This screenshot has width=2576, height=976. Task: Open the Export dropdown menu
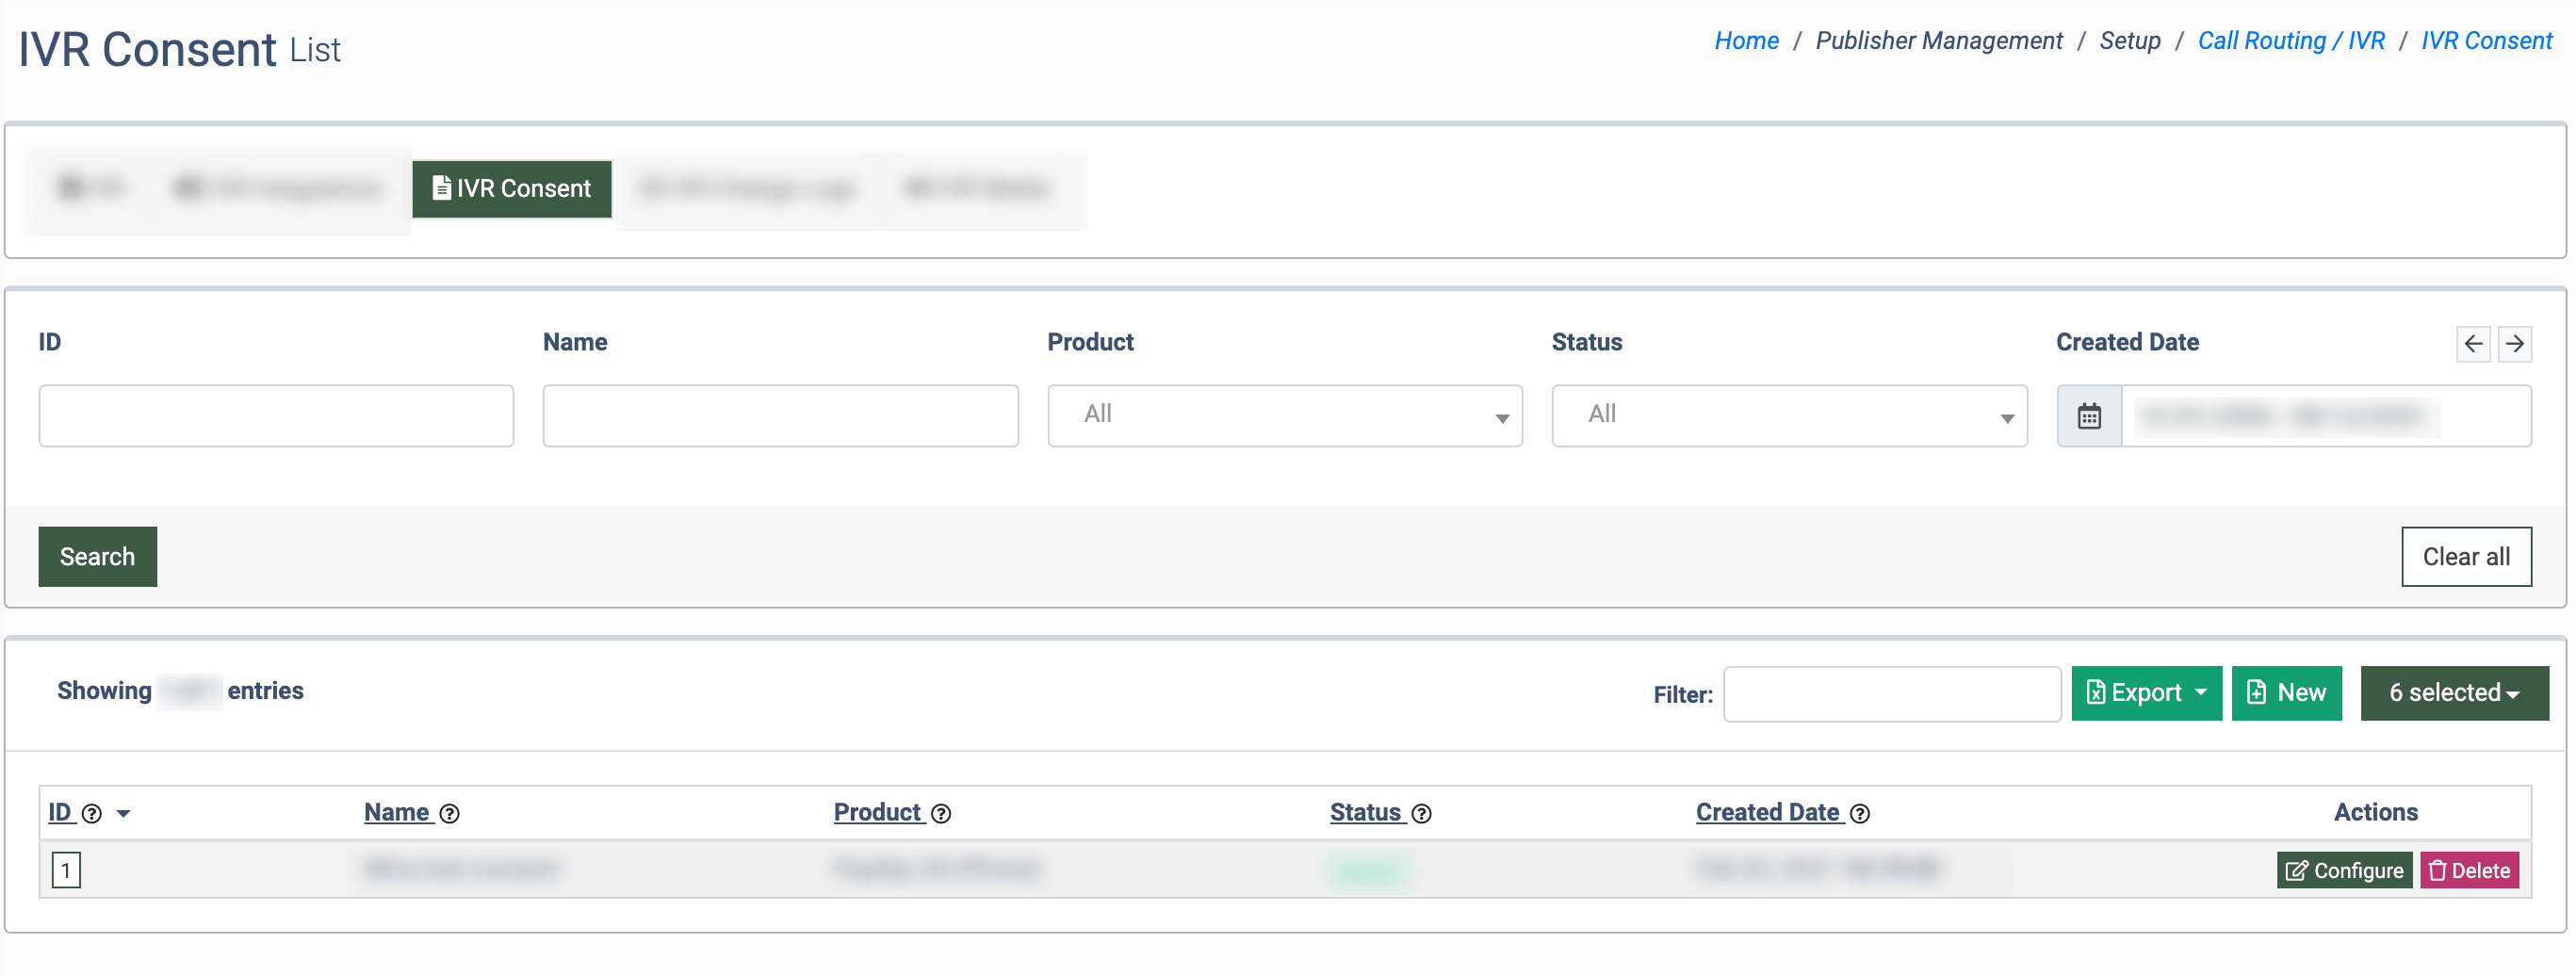[x=2146, y=693]
